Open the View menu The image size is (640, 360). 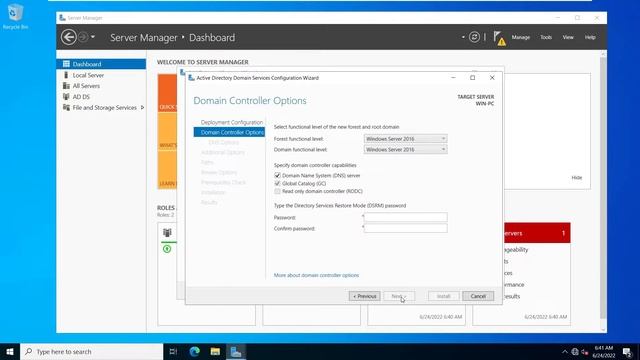[568, 37]
